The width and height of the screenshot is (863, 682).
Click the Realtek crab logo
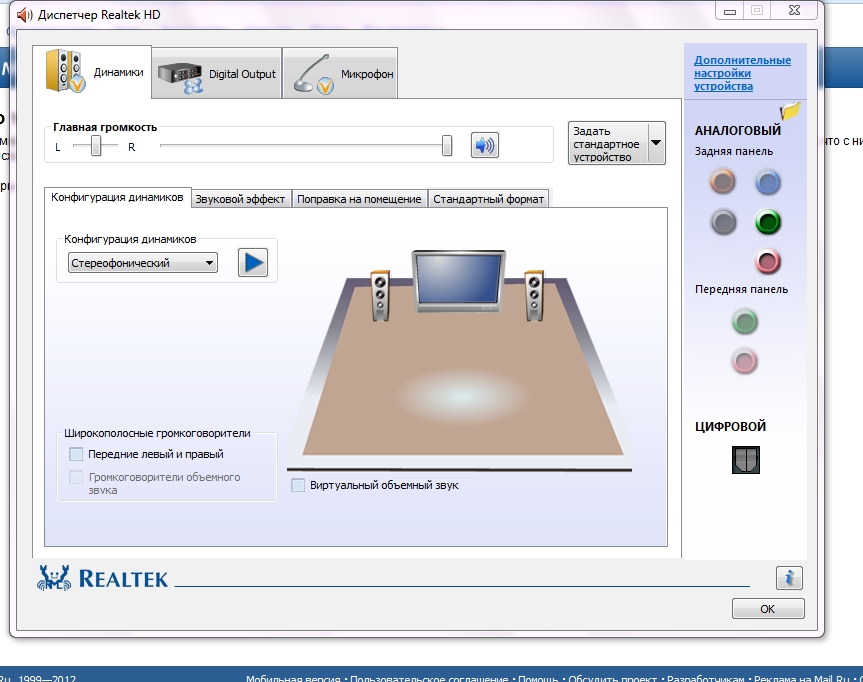click(54, 578)
